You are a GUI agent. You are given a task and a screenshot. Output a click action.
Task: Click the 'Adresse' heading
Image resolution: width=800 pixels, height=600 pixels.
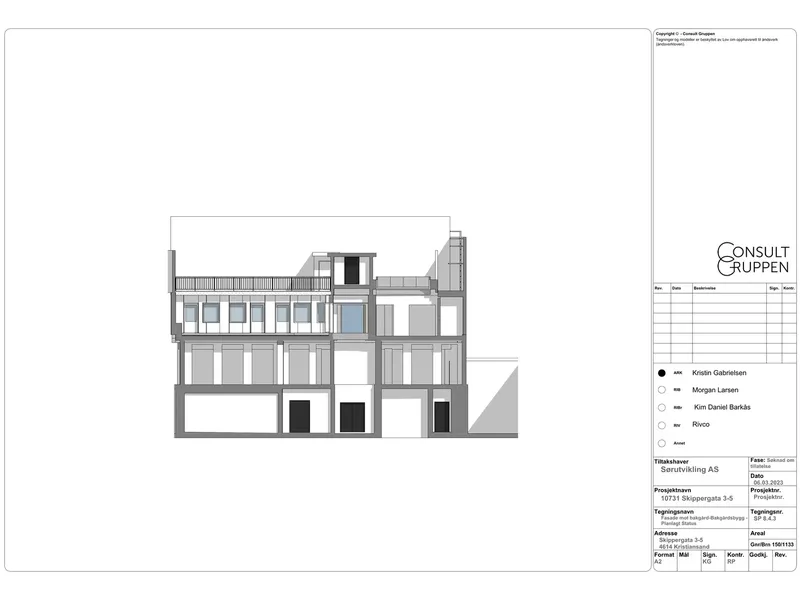pos(666,533)
